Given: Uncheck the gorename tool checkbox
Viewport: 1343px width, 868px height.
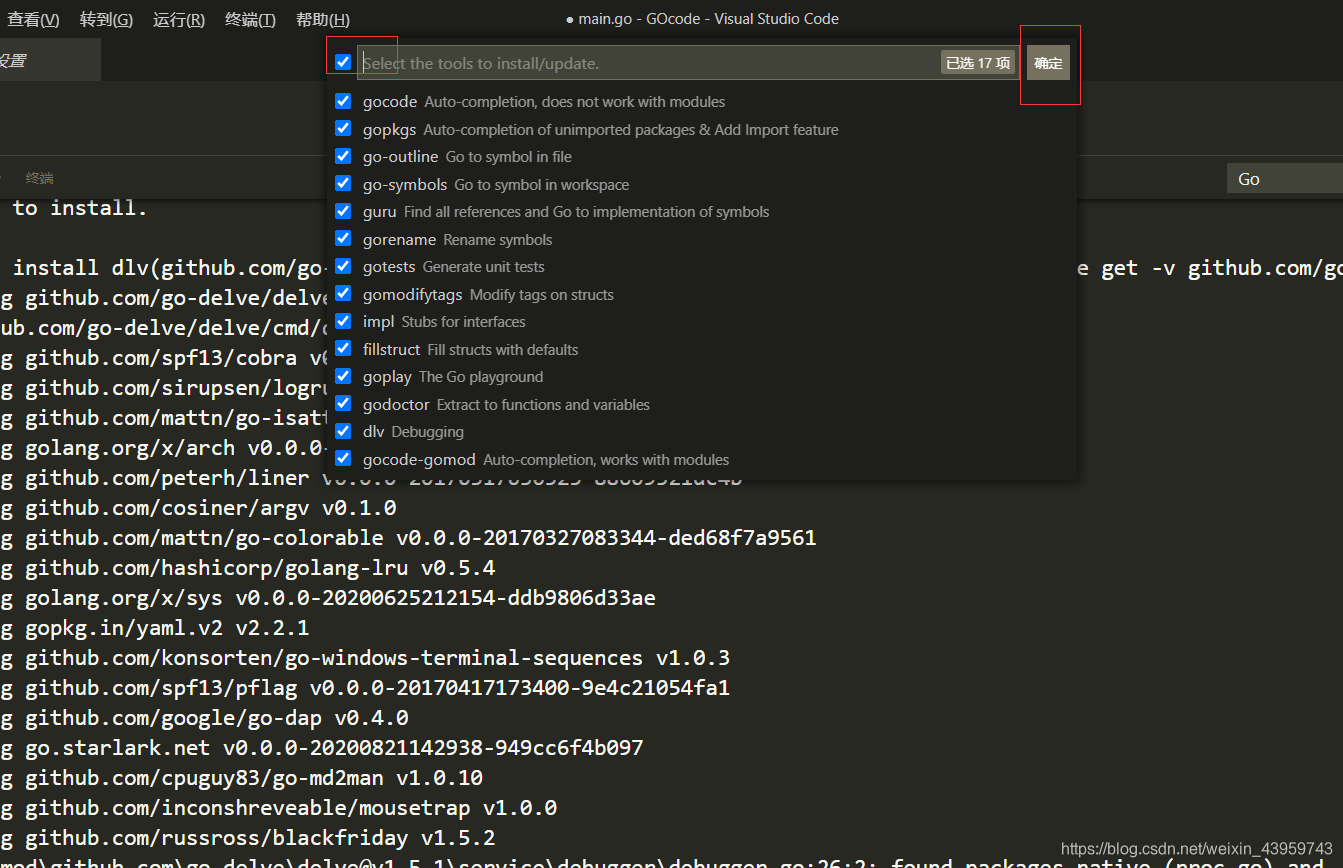Looking at the screenshot, I should pos(343,239).
